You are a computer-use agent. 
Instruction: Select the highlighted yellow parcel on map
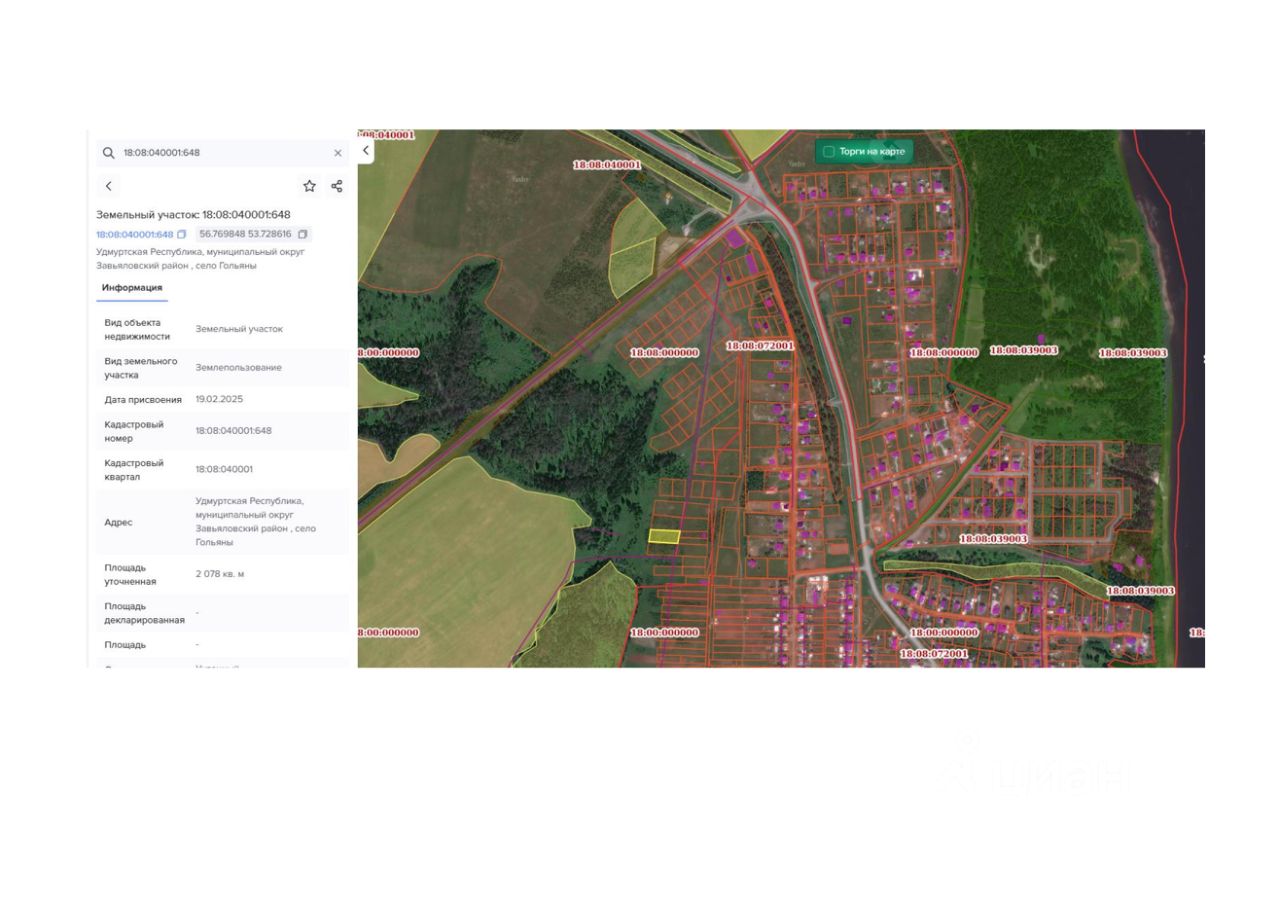coord(664,537)
